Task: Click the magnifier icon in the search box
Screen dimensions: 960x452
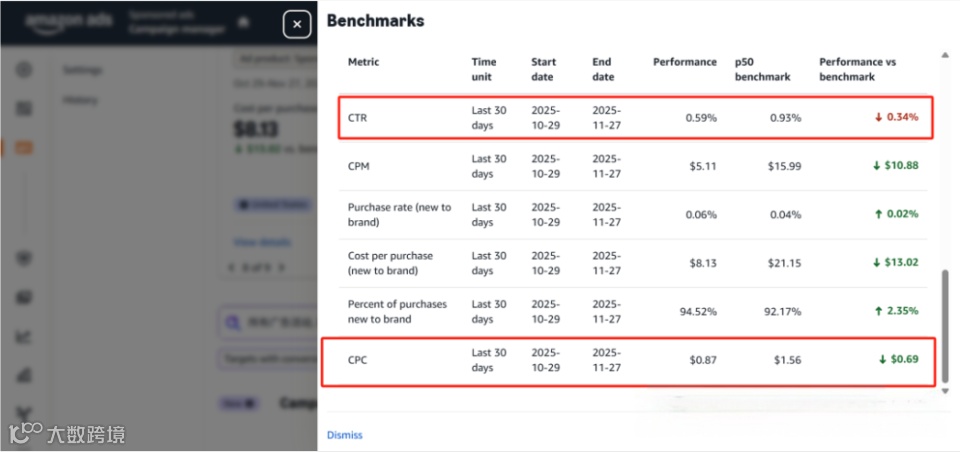Action: pos(234,322)
